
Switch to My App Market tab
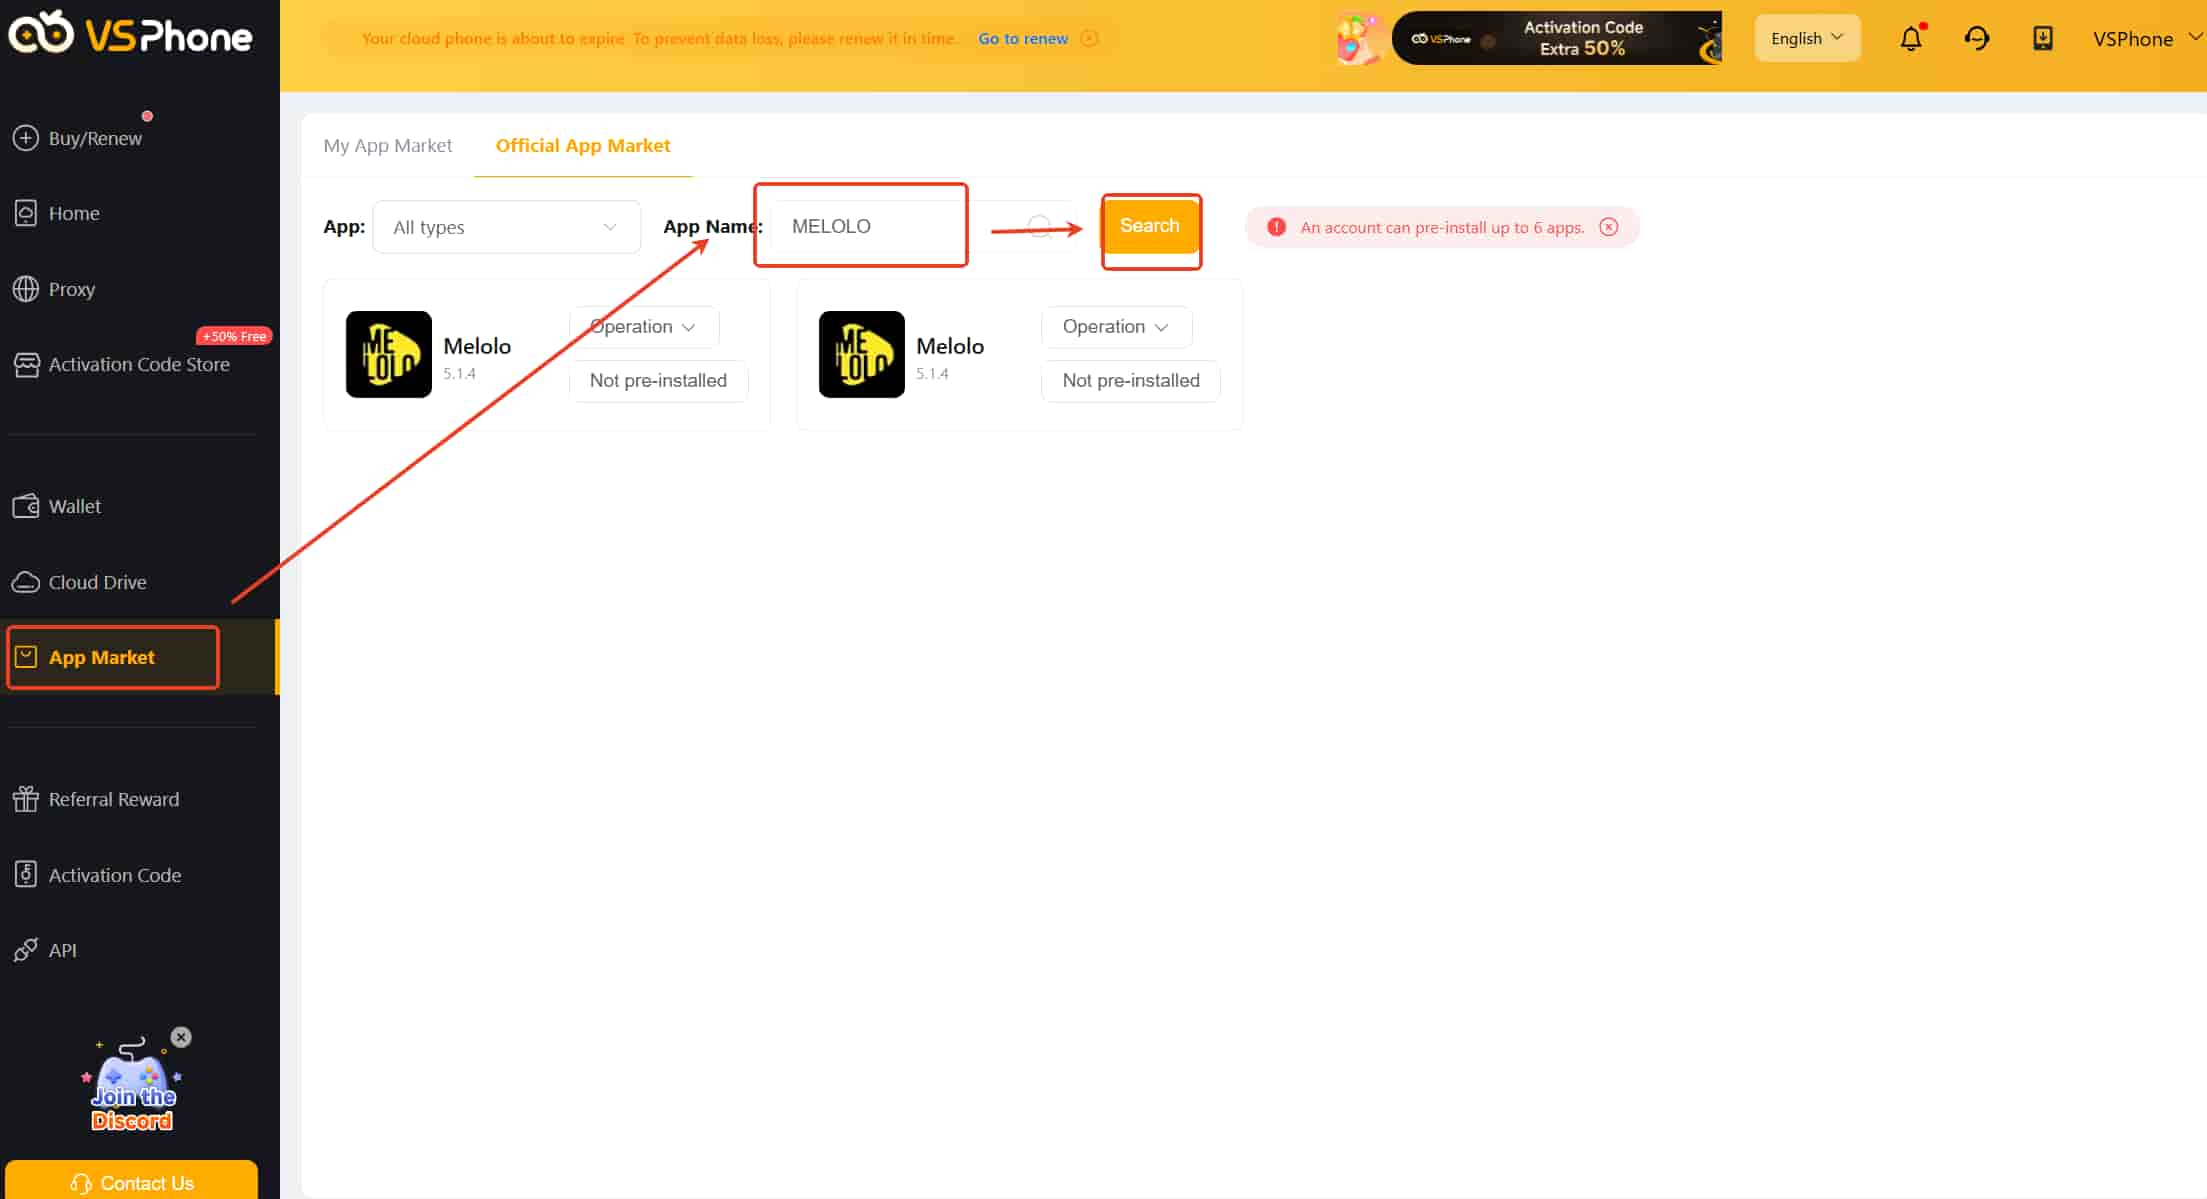(x=387, y=146)
